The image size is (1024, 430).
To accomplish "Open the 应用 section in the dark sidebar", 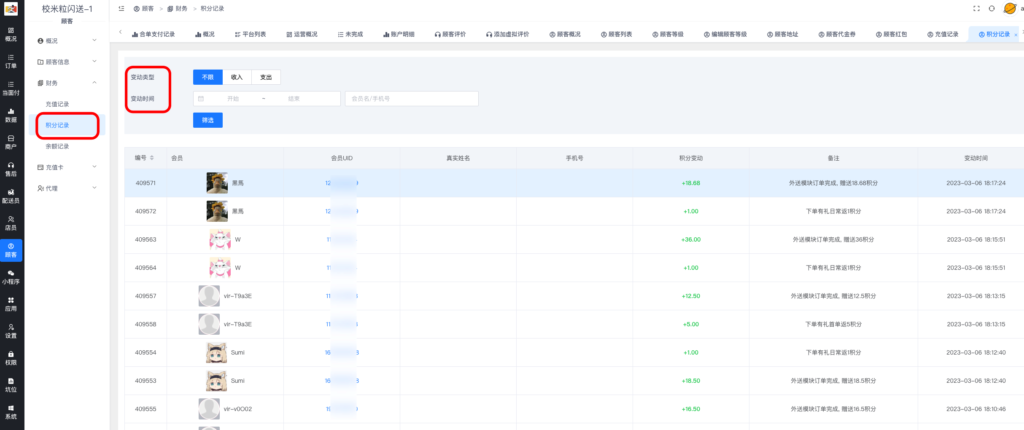I will click(x=11, y=304).
